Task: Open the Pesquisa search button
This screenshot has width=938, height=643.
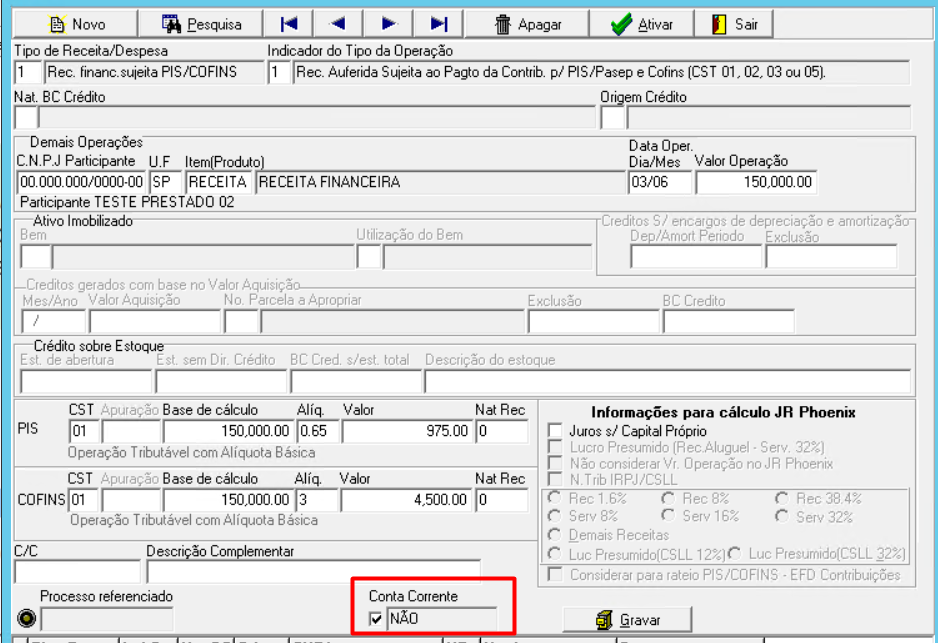Action: [x=200, y=24]
